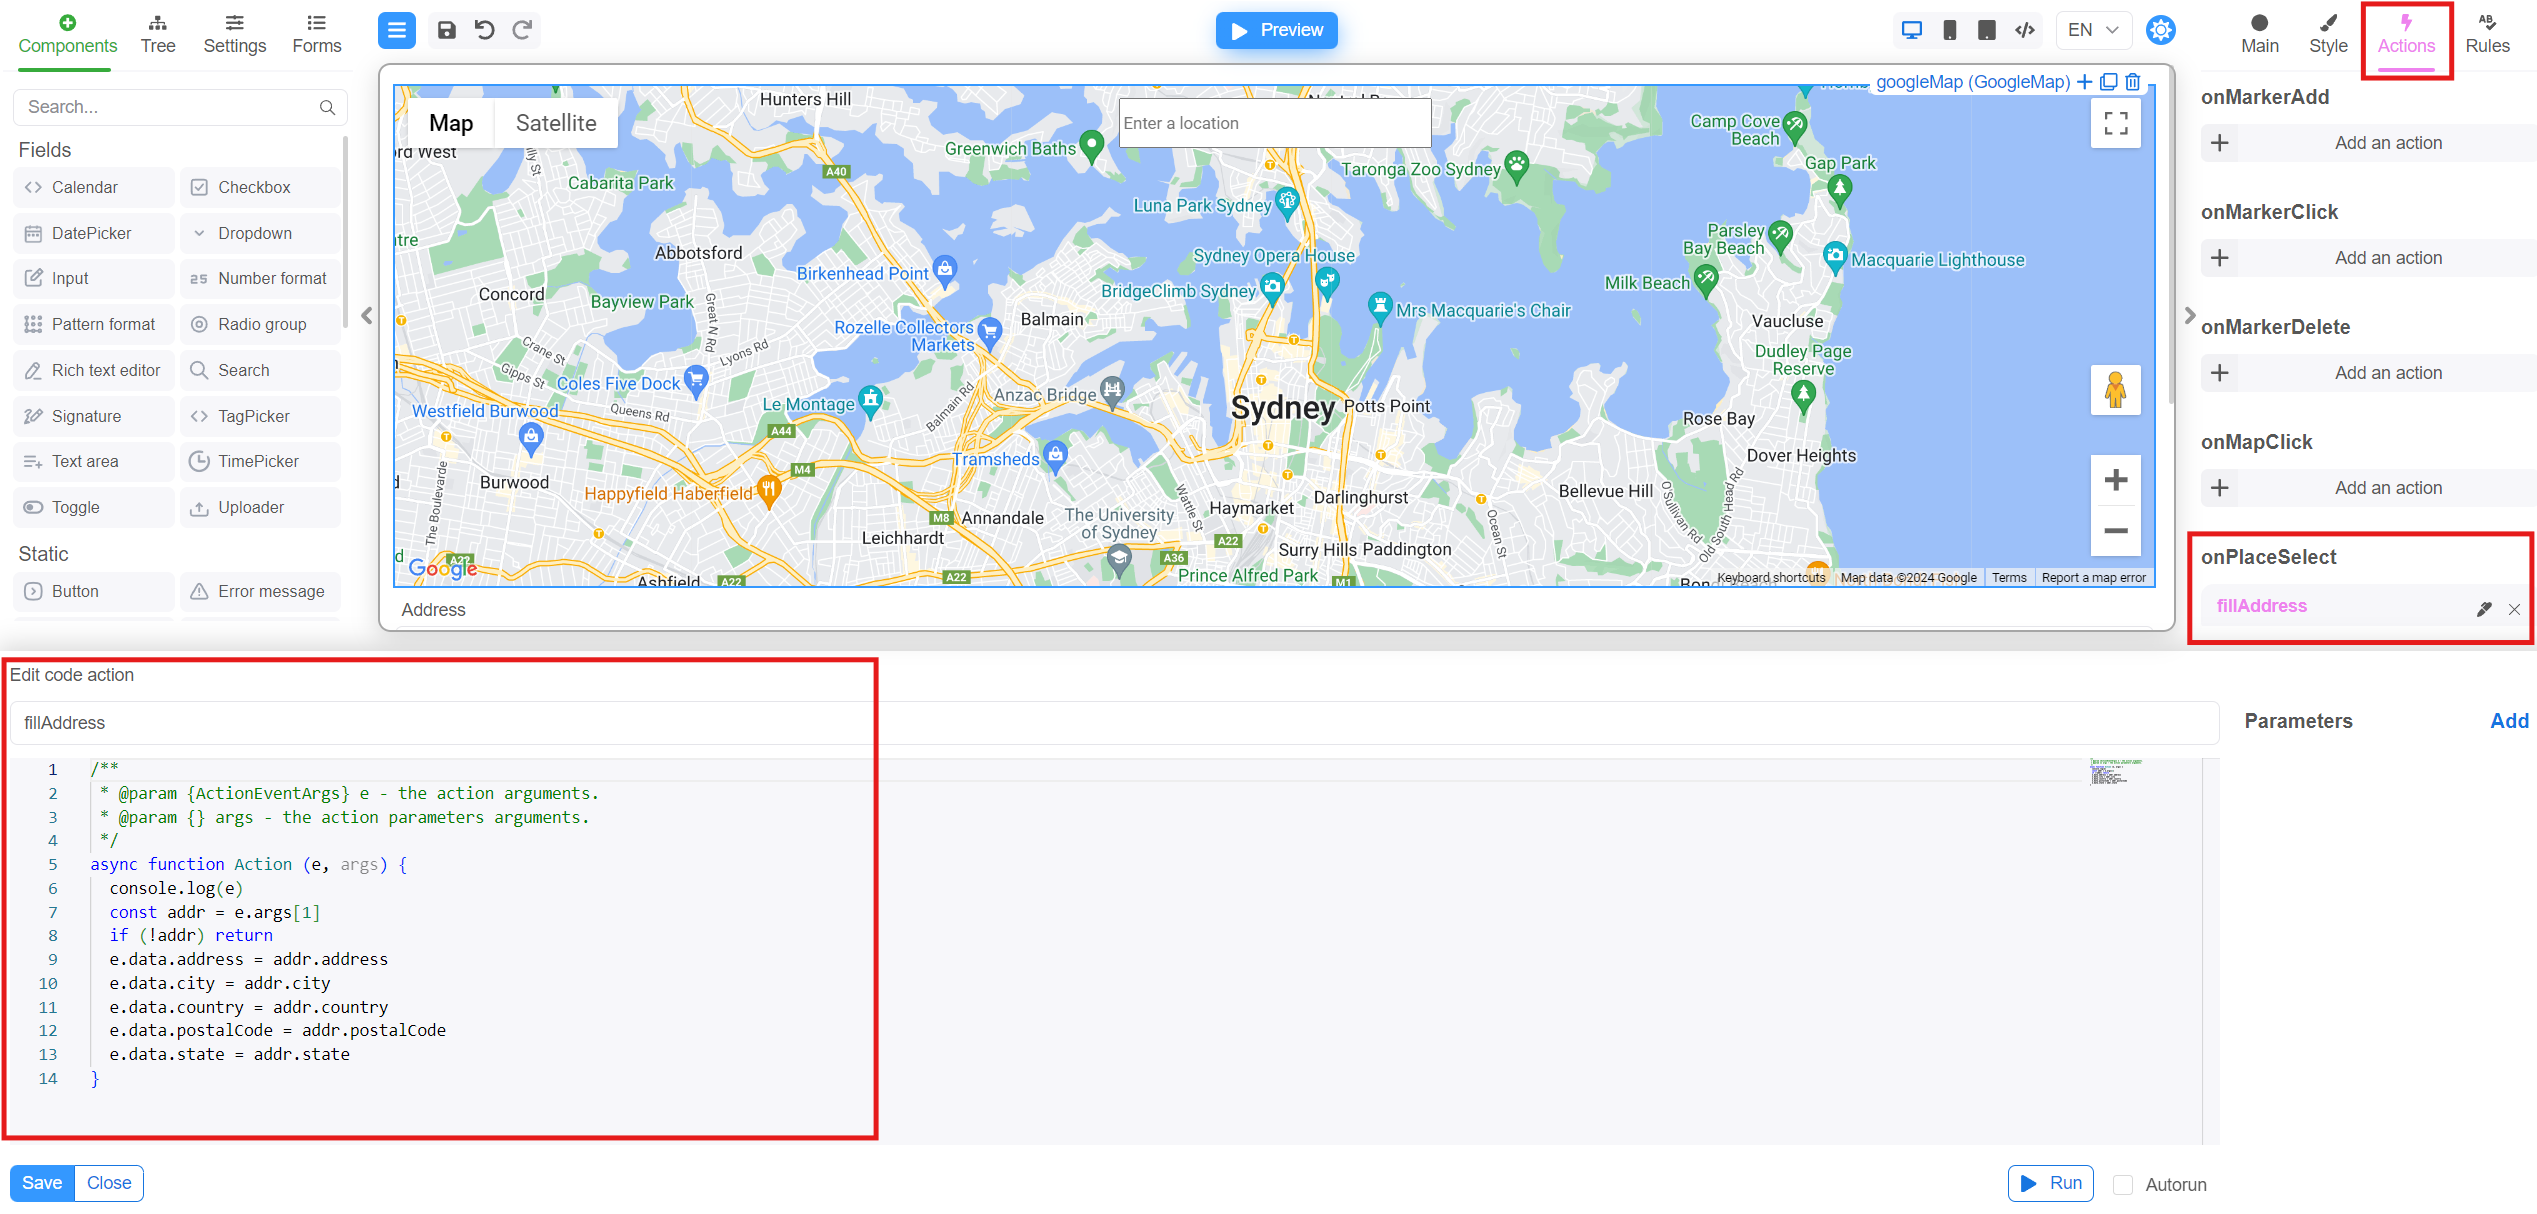Click the undo arrow icon
The width and height of the screenshot is (2537, 1214).
485,29
